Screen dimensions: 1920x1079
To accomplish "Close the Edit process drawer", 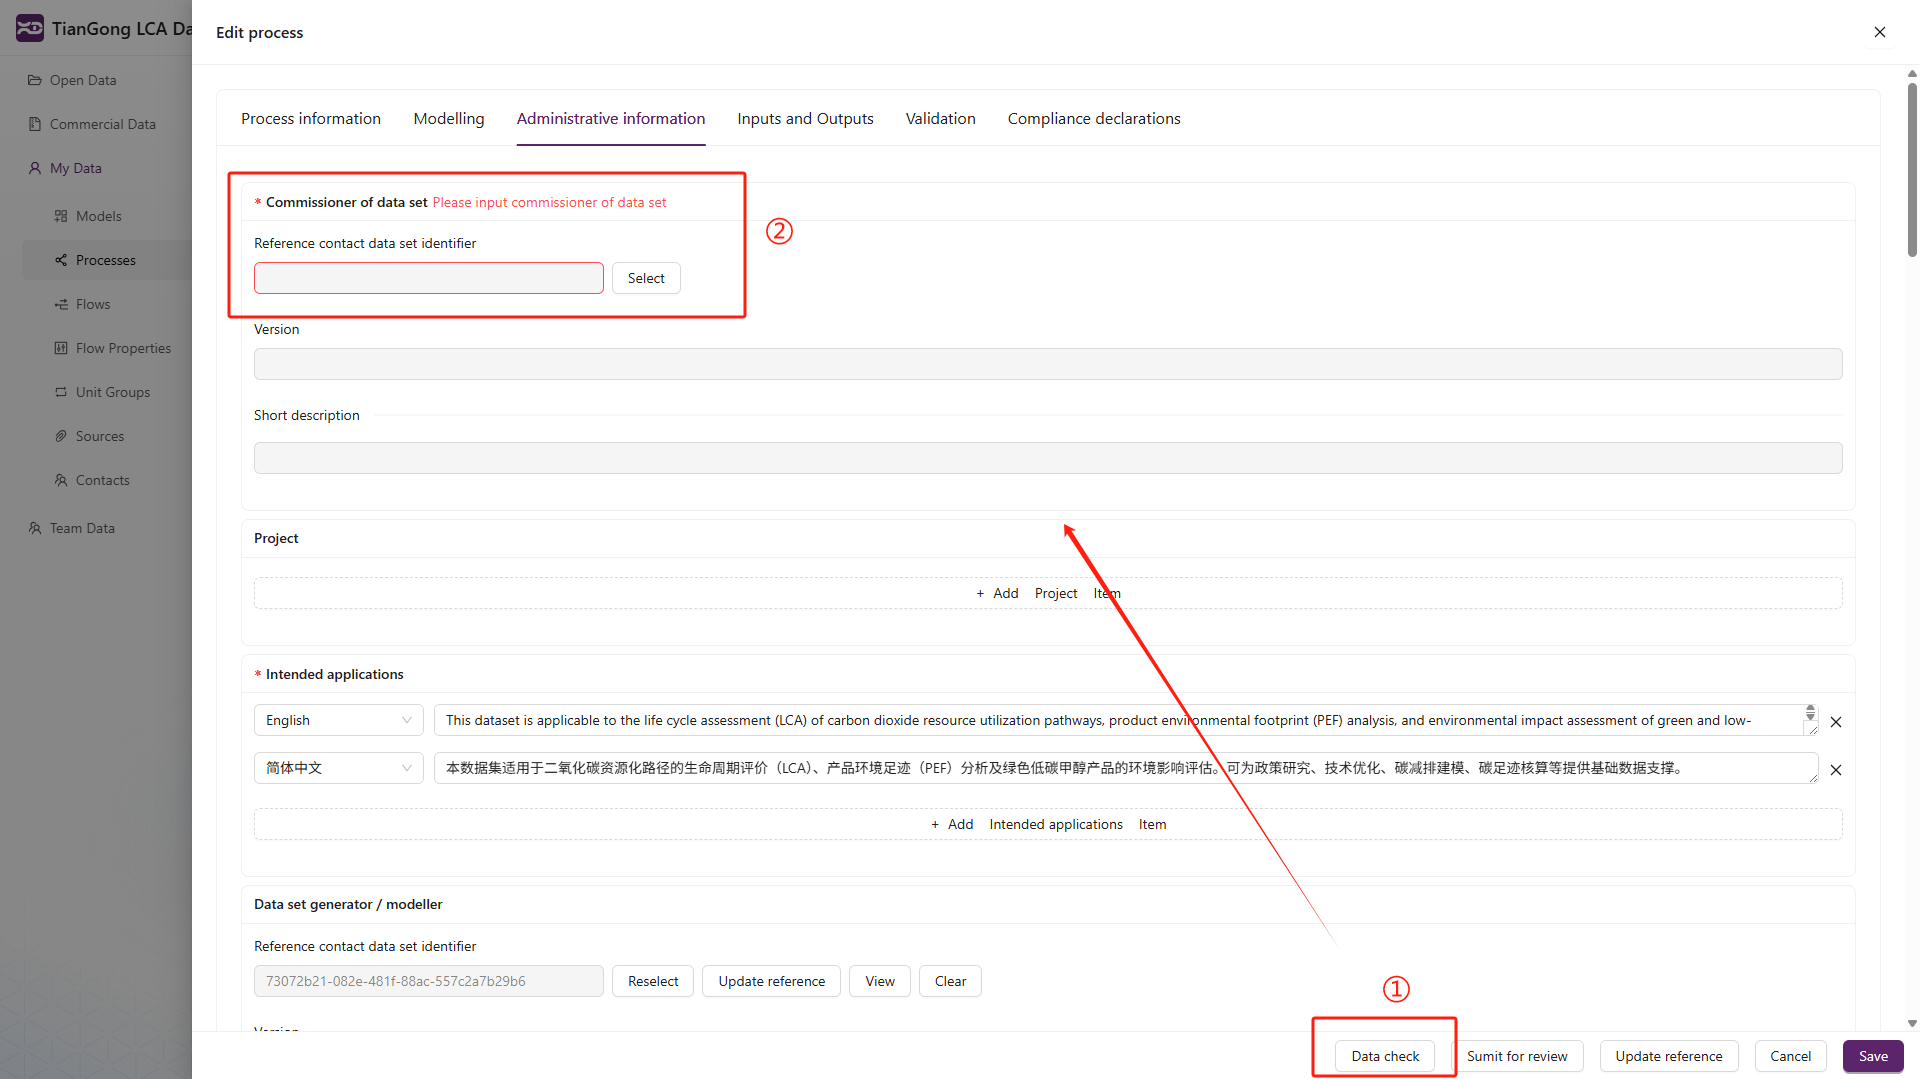I will pos(1880,32).
